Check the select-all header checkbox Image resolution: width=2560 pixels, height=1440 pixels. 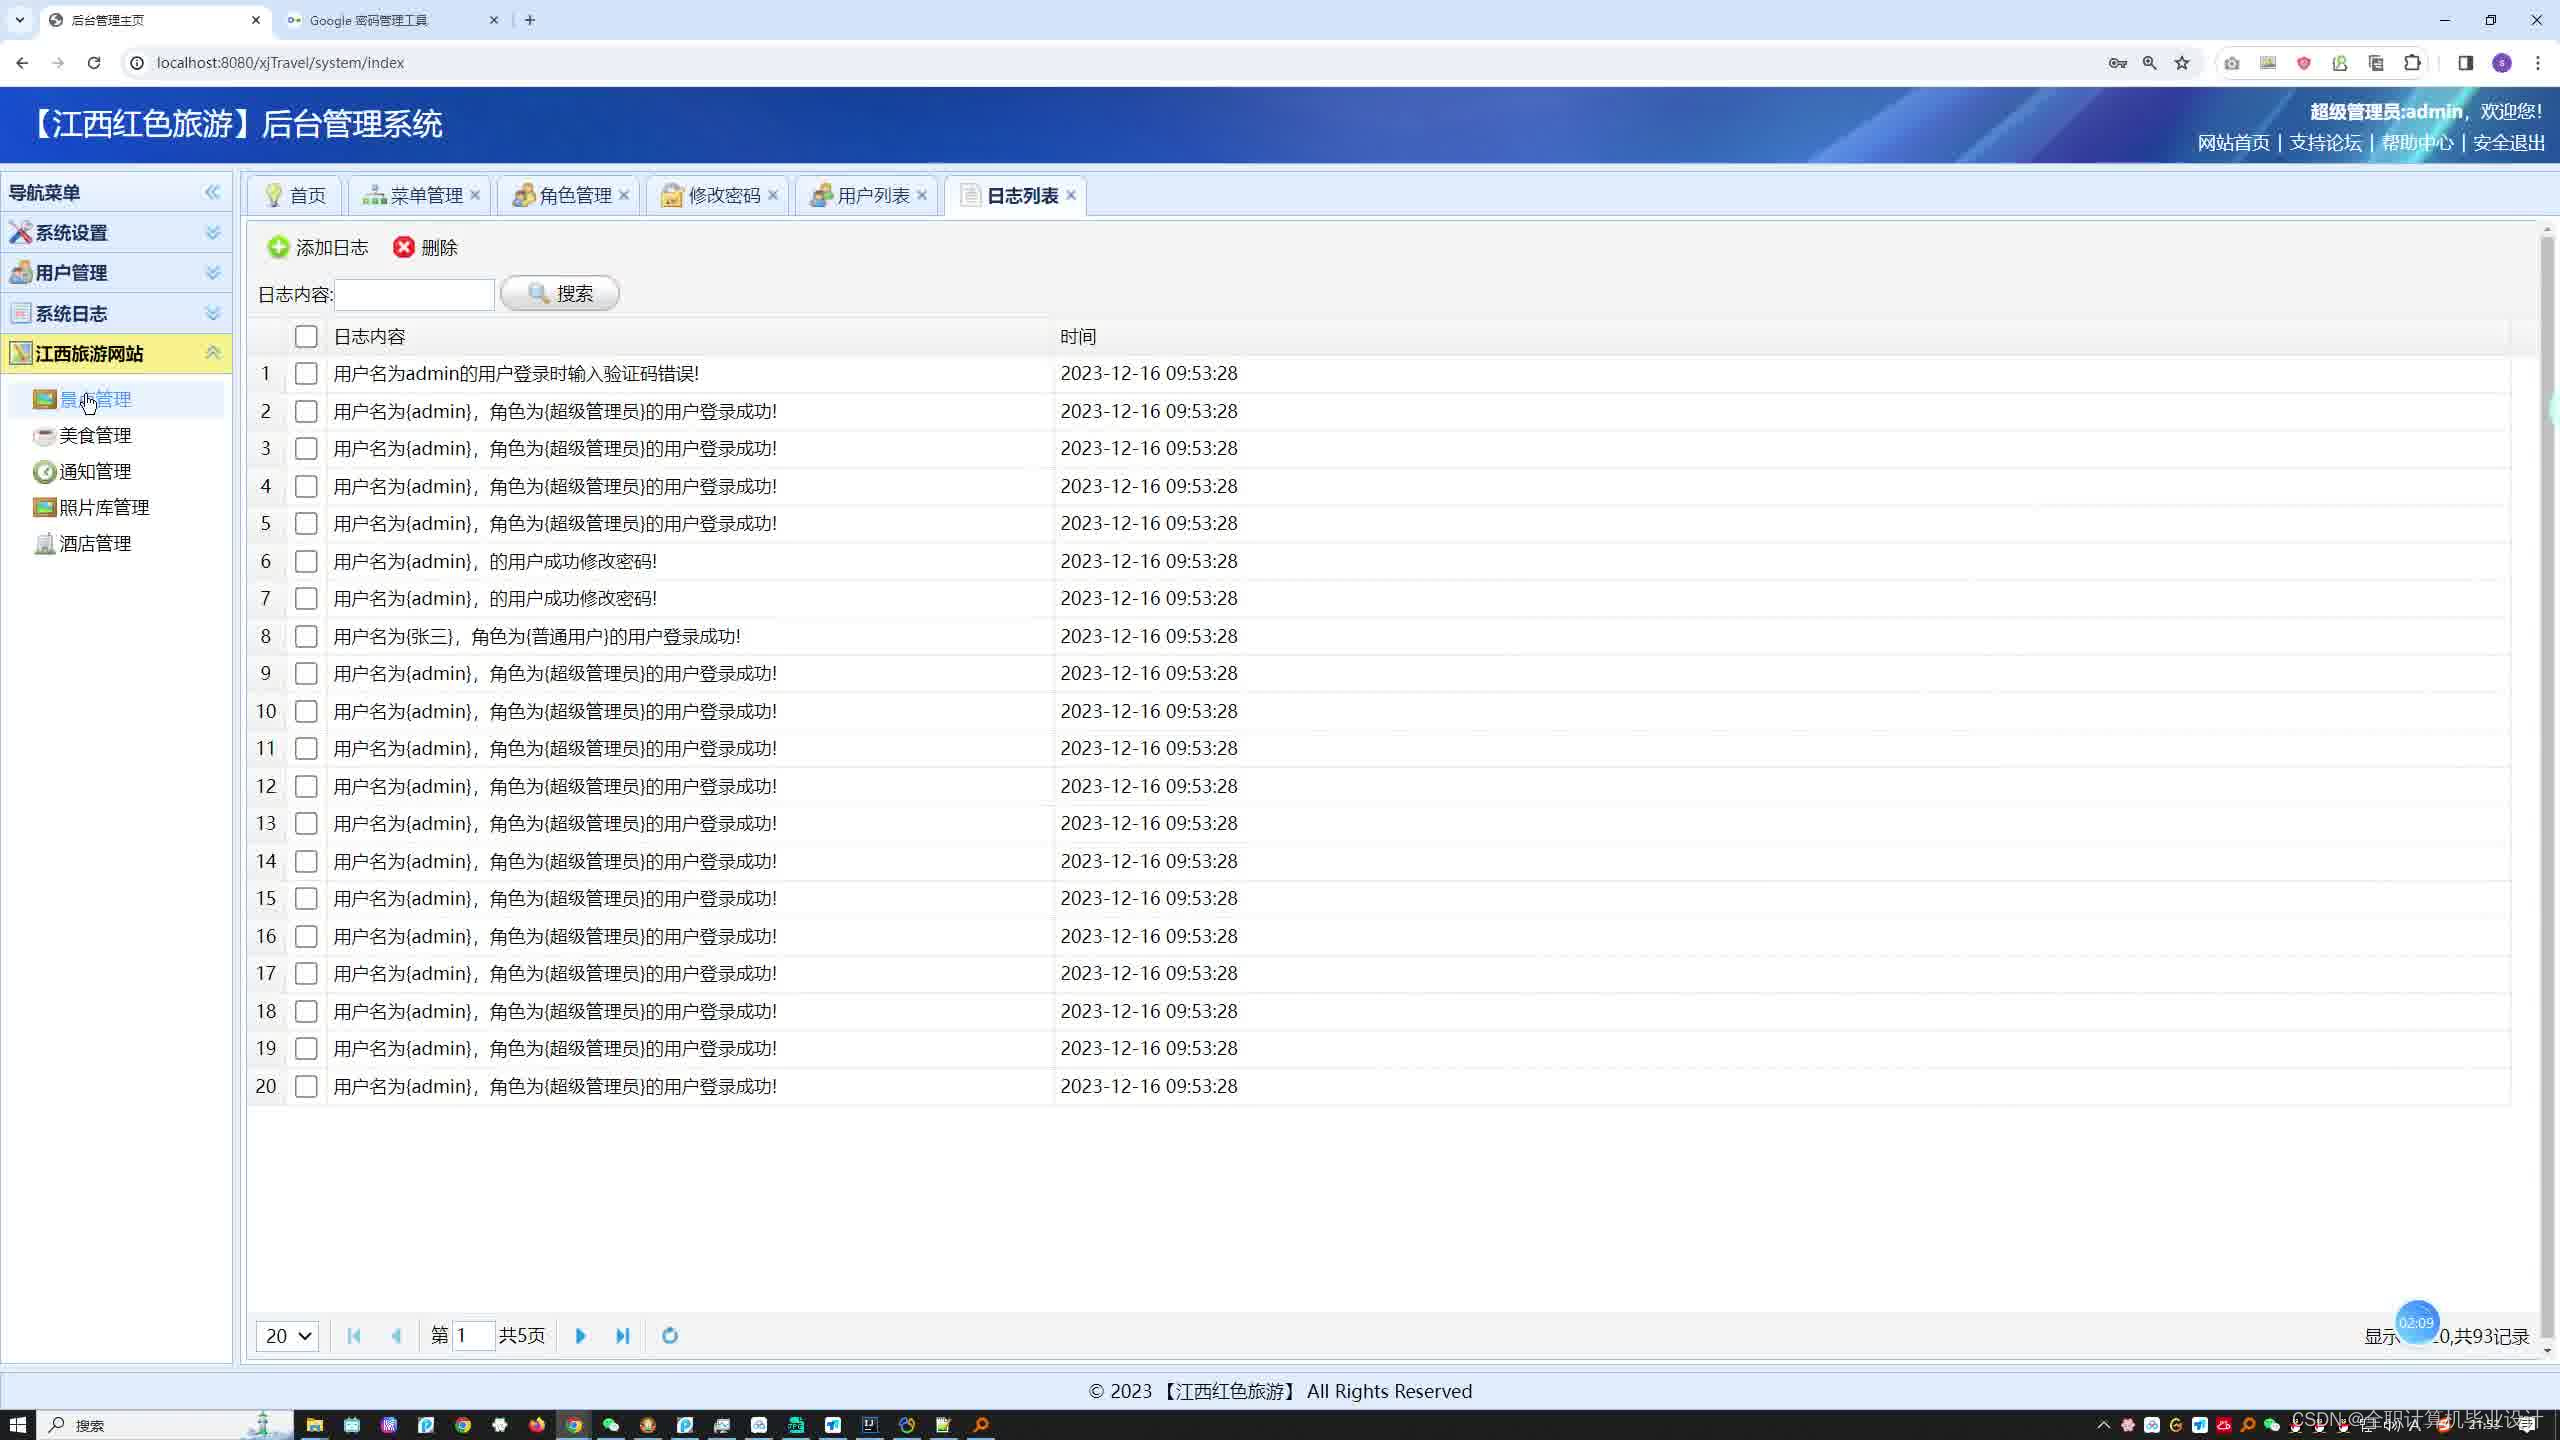pyautogui.click(x=306, y=336)
